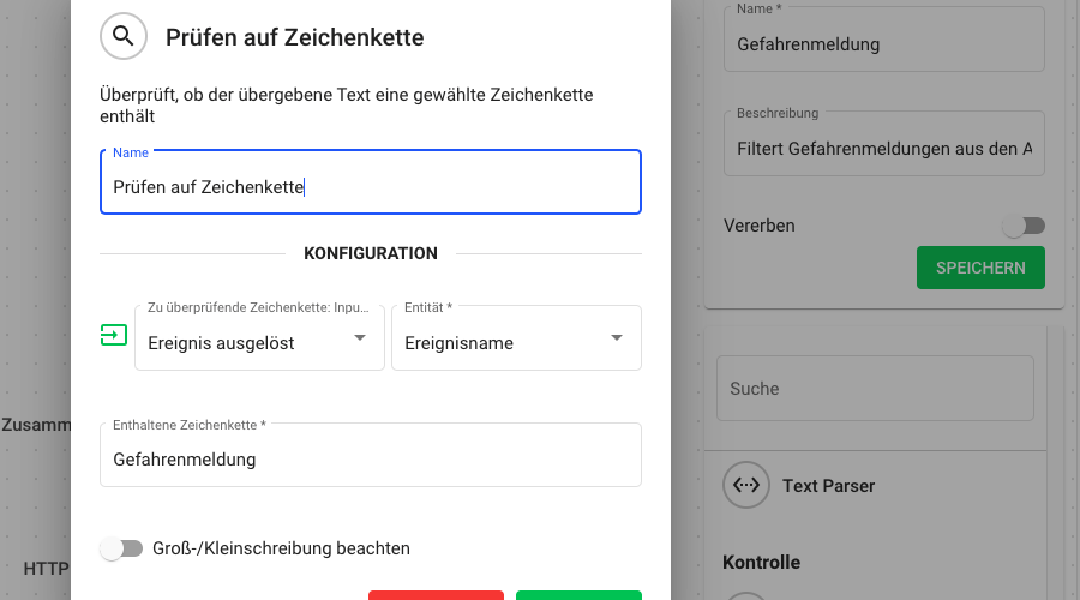Click the red button at the dialog bottom
1080x600 pixels.
436,595
